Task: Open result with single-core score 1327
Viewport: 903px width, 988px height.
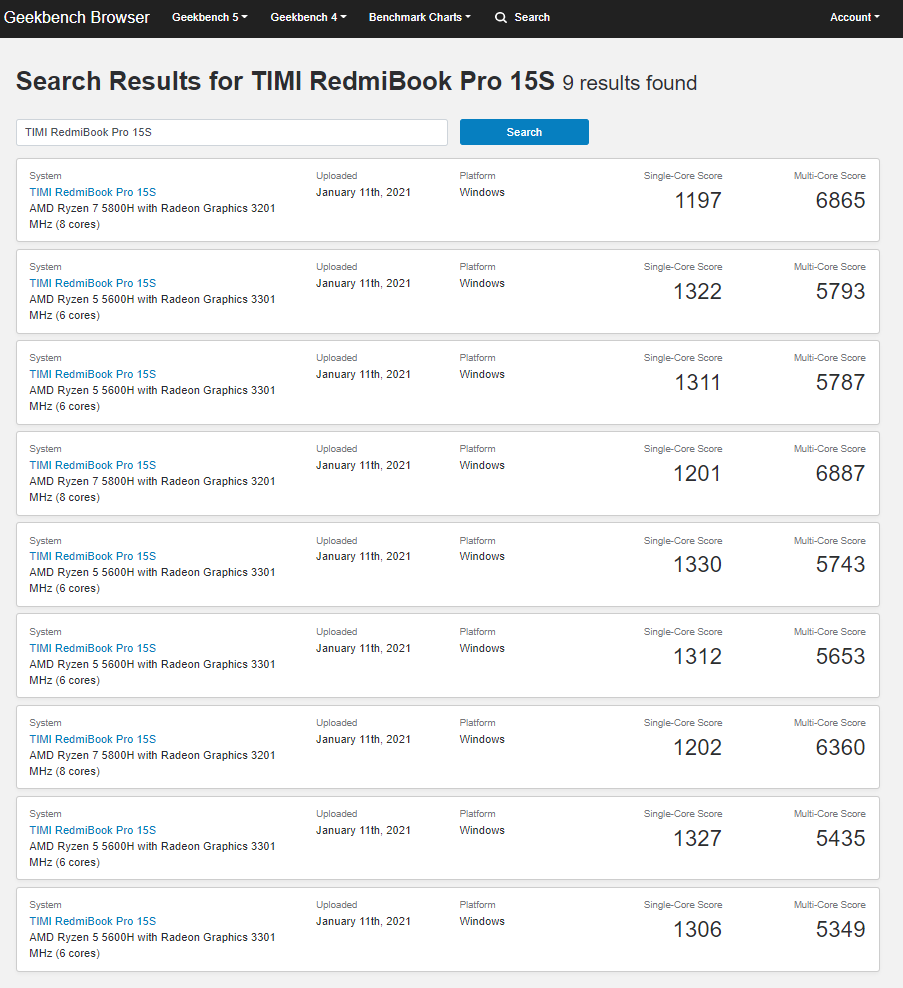Action: click(x=92, y=830)
